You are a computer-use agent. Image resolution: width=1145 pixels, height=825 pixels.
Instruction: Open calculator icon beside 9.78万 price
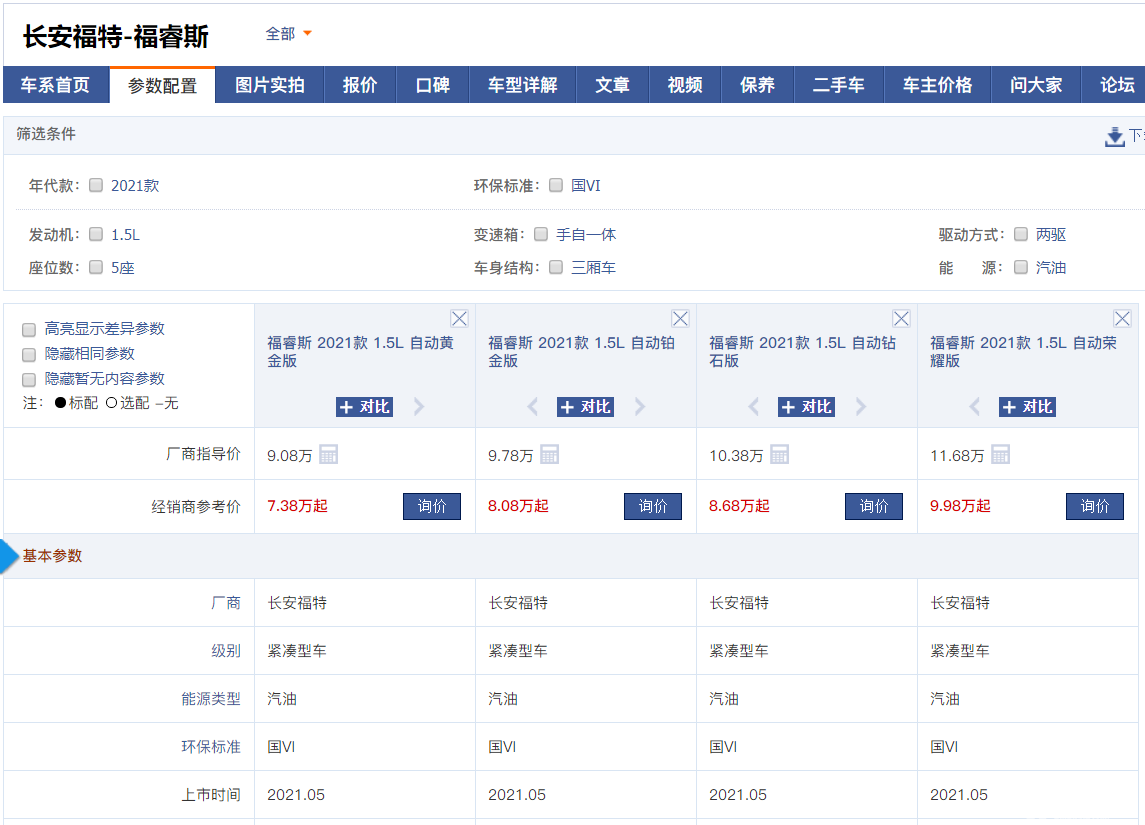coord(549,454)
